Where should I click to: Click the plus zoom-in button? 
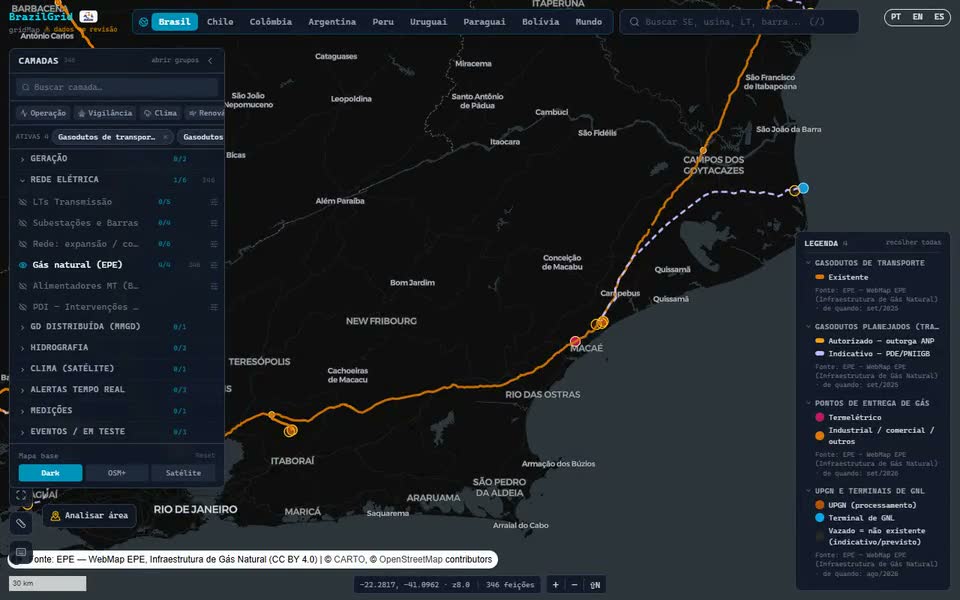tap(555, 585)
